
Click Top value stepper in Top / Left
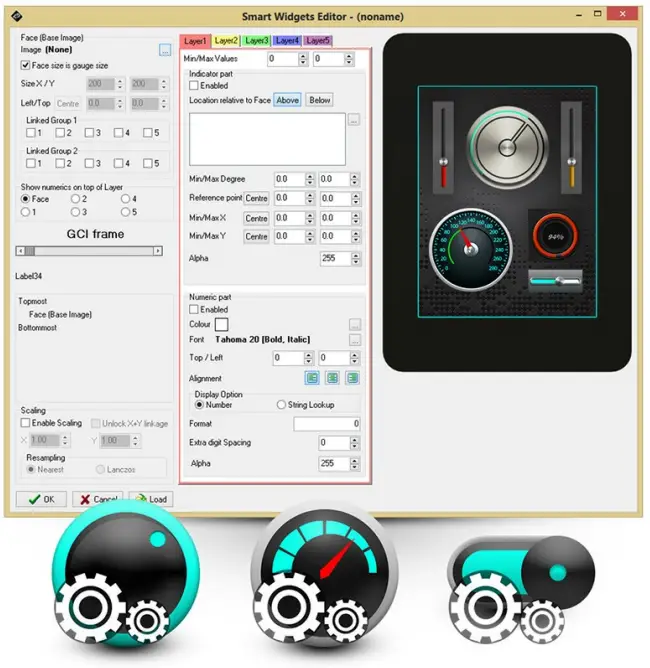pyautogui.click(x=308, y=358)
